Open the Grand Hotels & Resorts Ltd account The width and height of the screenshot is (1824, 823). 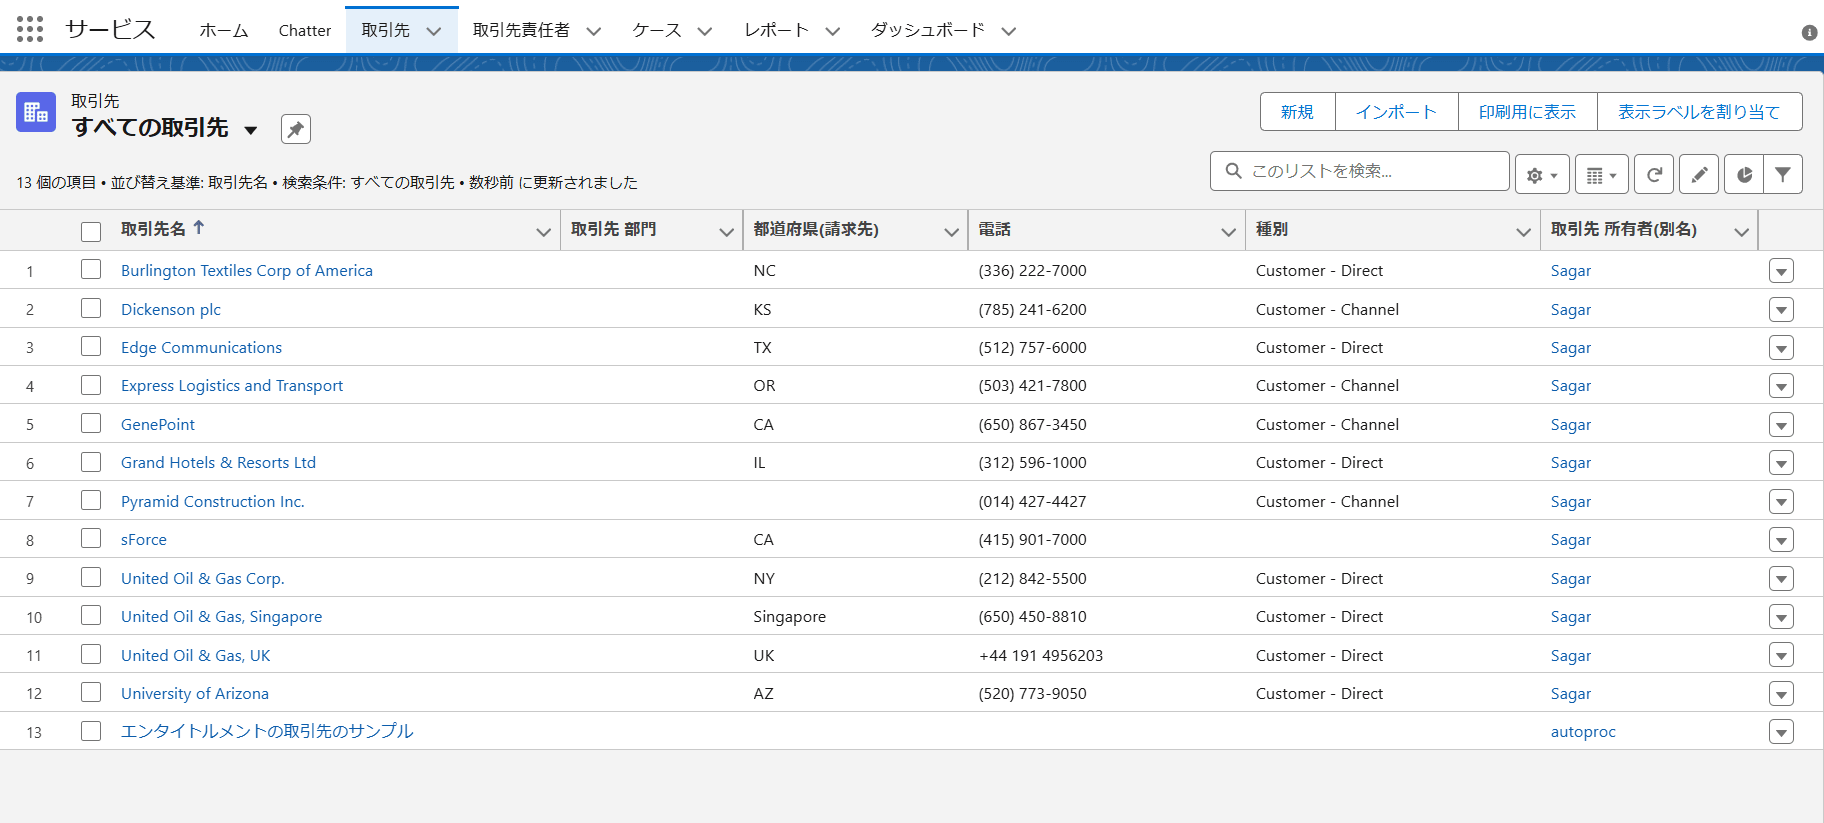point(218,463)
